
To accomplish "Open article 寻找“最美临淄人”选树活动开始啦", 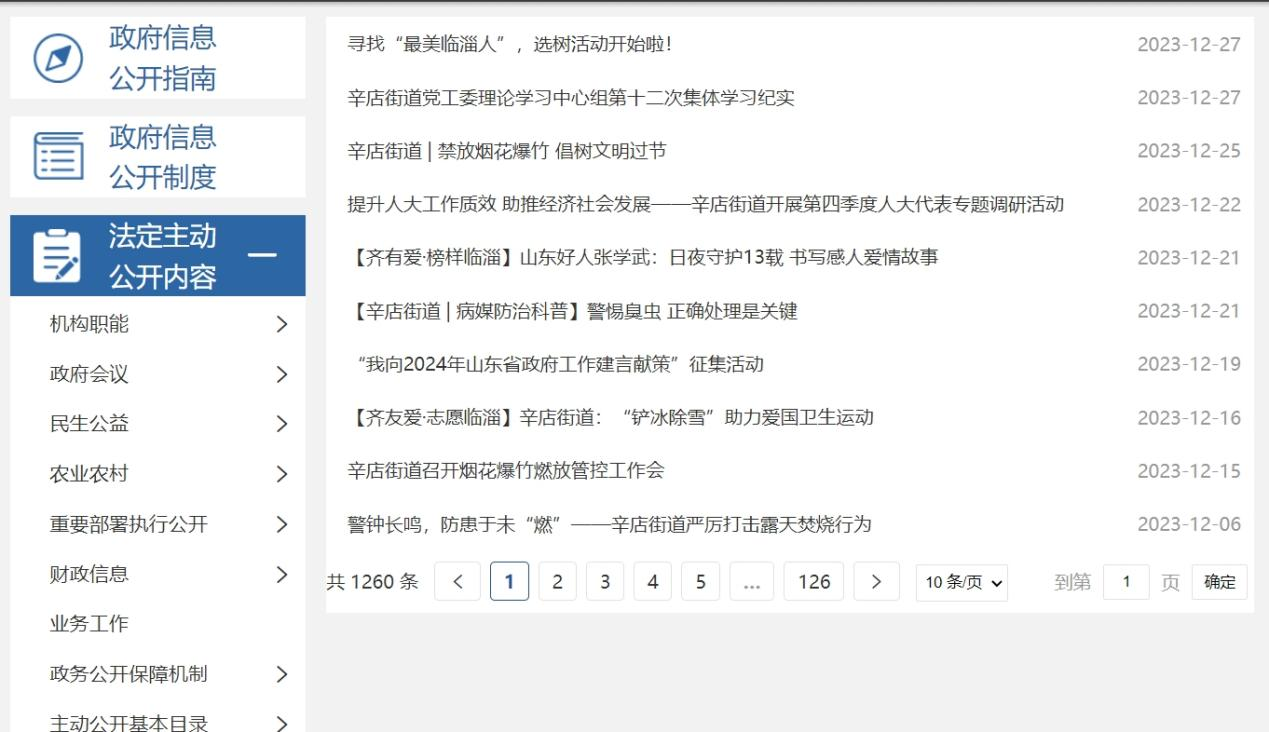I will (x=510, y=44).
